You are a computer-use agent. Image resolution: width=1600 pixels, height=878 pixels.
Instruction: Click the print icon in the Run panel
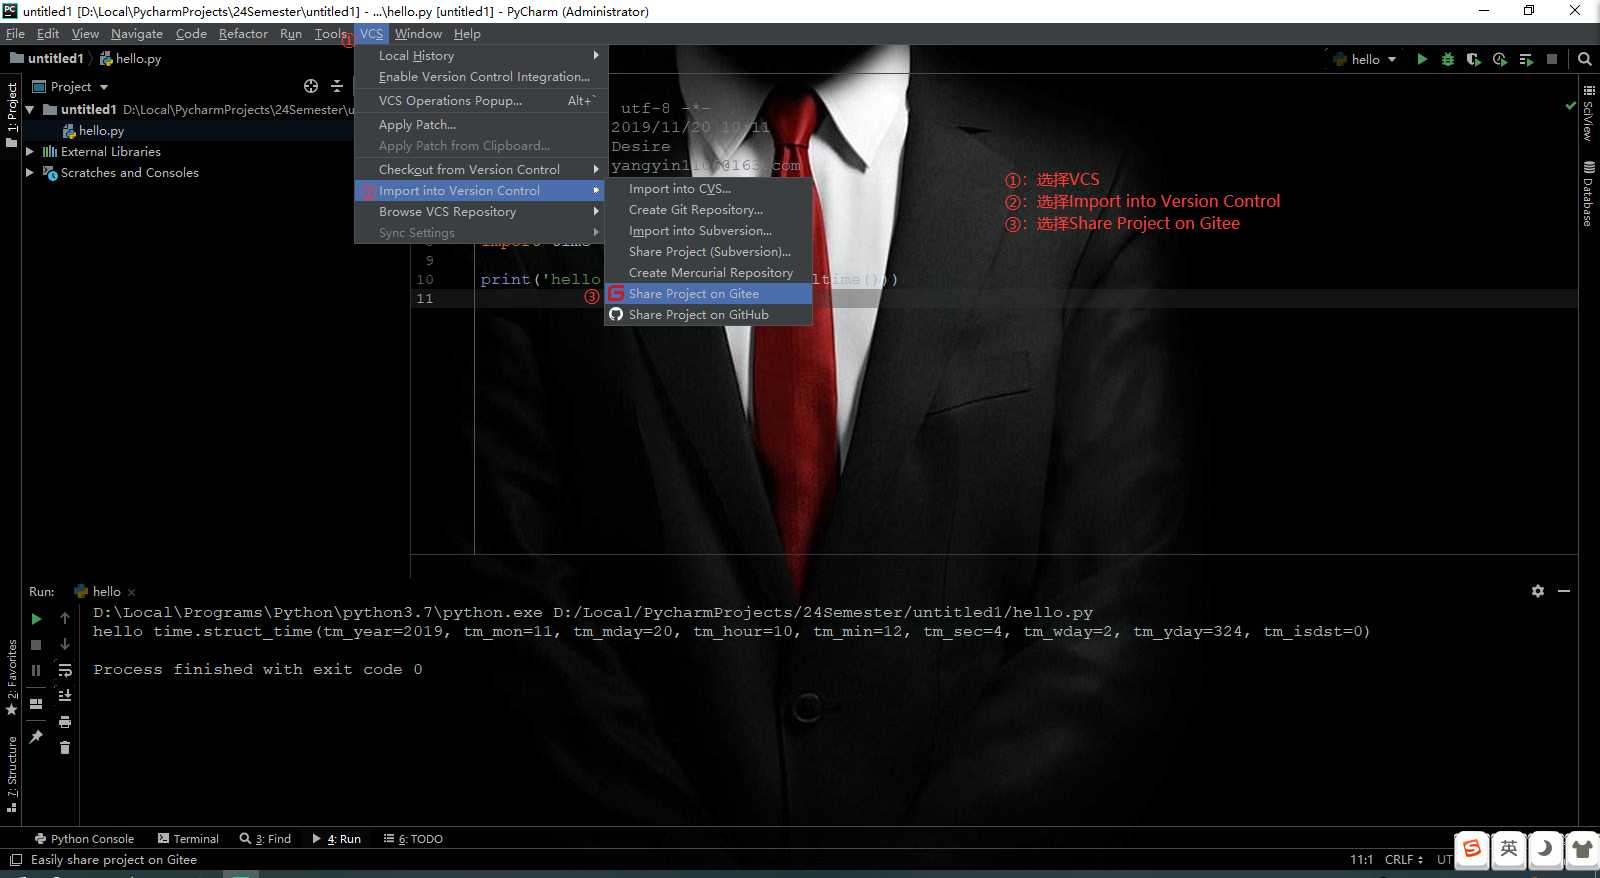pyautogui.click(x=65, y=722)
